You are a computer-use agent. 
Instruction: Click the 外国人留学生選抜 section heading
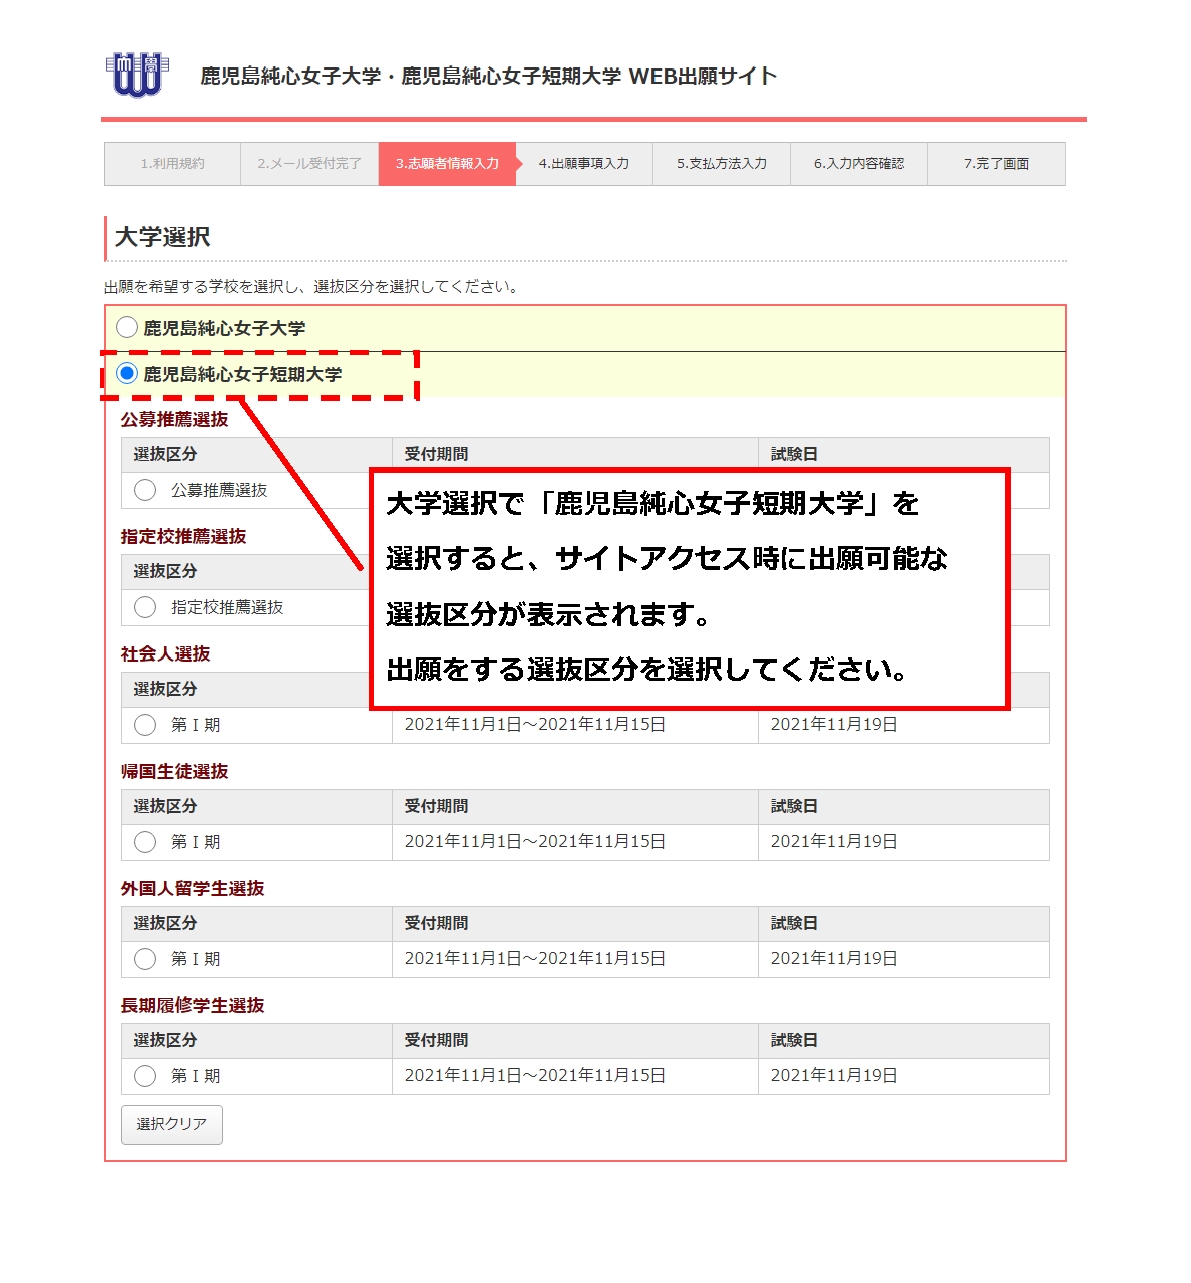pos(193,888)
